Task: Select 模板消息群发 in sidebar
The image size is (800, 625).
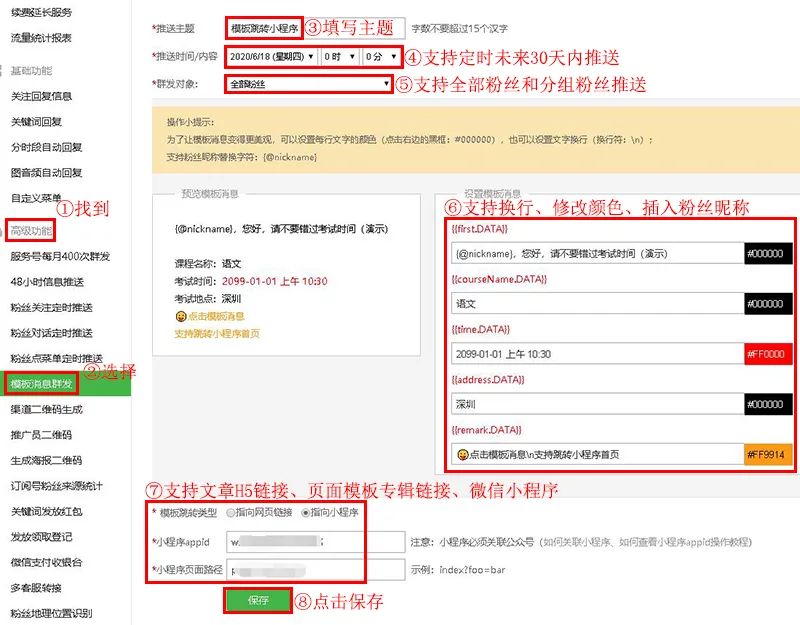Action: [x=41, y=384]
